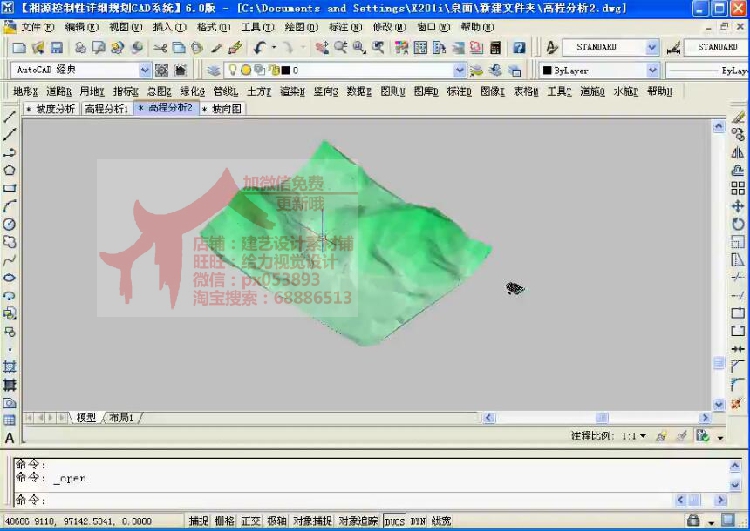Viewport: 750px width, 531px height.
Task: Toggle 对象捕捉 object snap in status bar
Action: pyautogui.click(x=312, y=521)
